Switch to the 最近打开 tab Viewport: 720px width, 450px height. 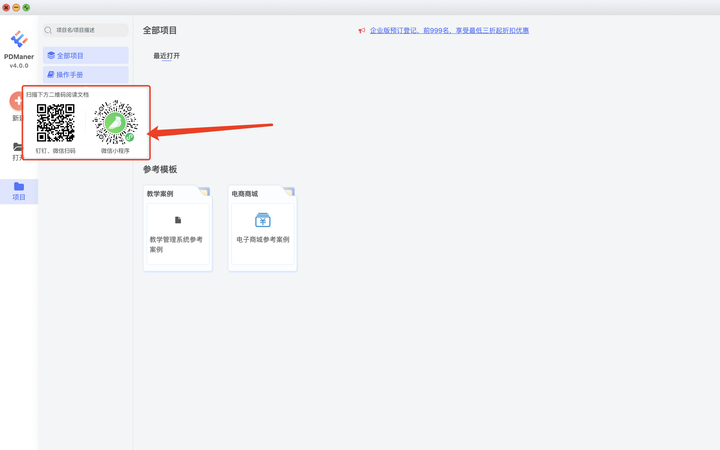coord(166,56)
